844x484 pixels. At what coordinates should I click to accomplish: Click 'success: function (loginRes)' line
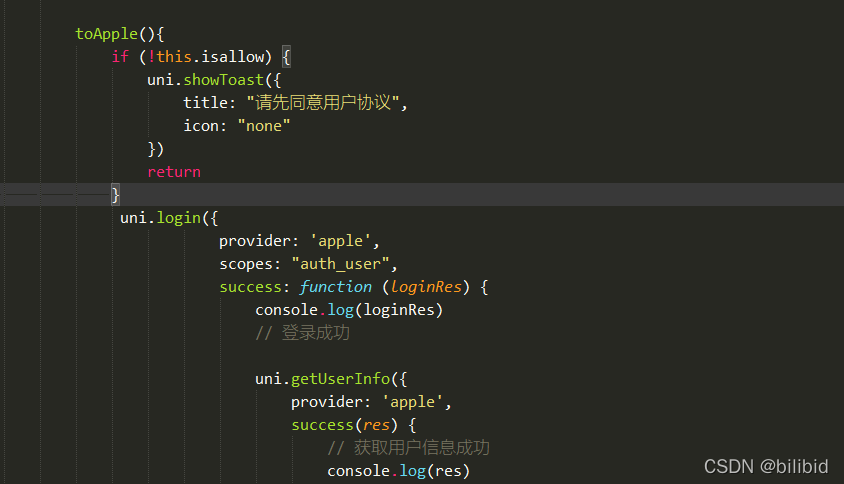[x=354, y=287]
